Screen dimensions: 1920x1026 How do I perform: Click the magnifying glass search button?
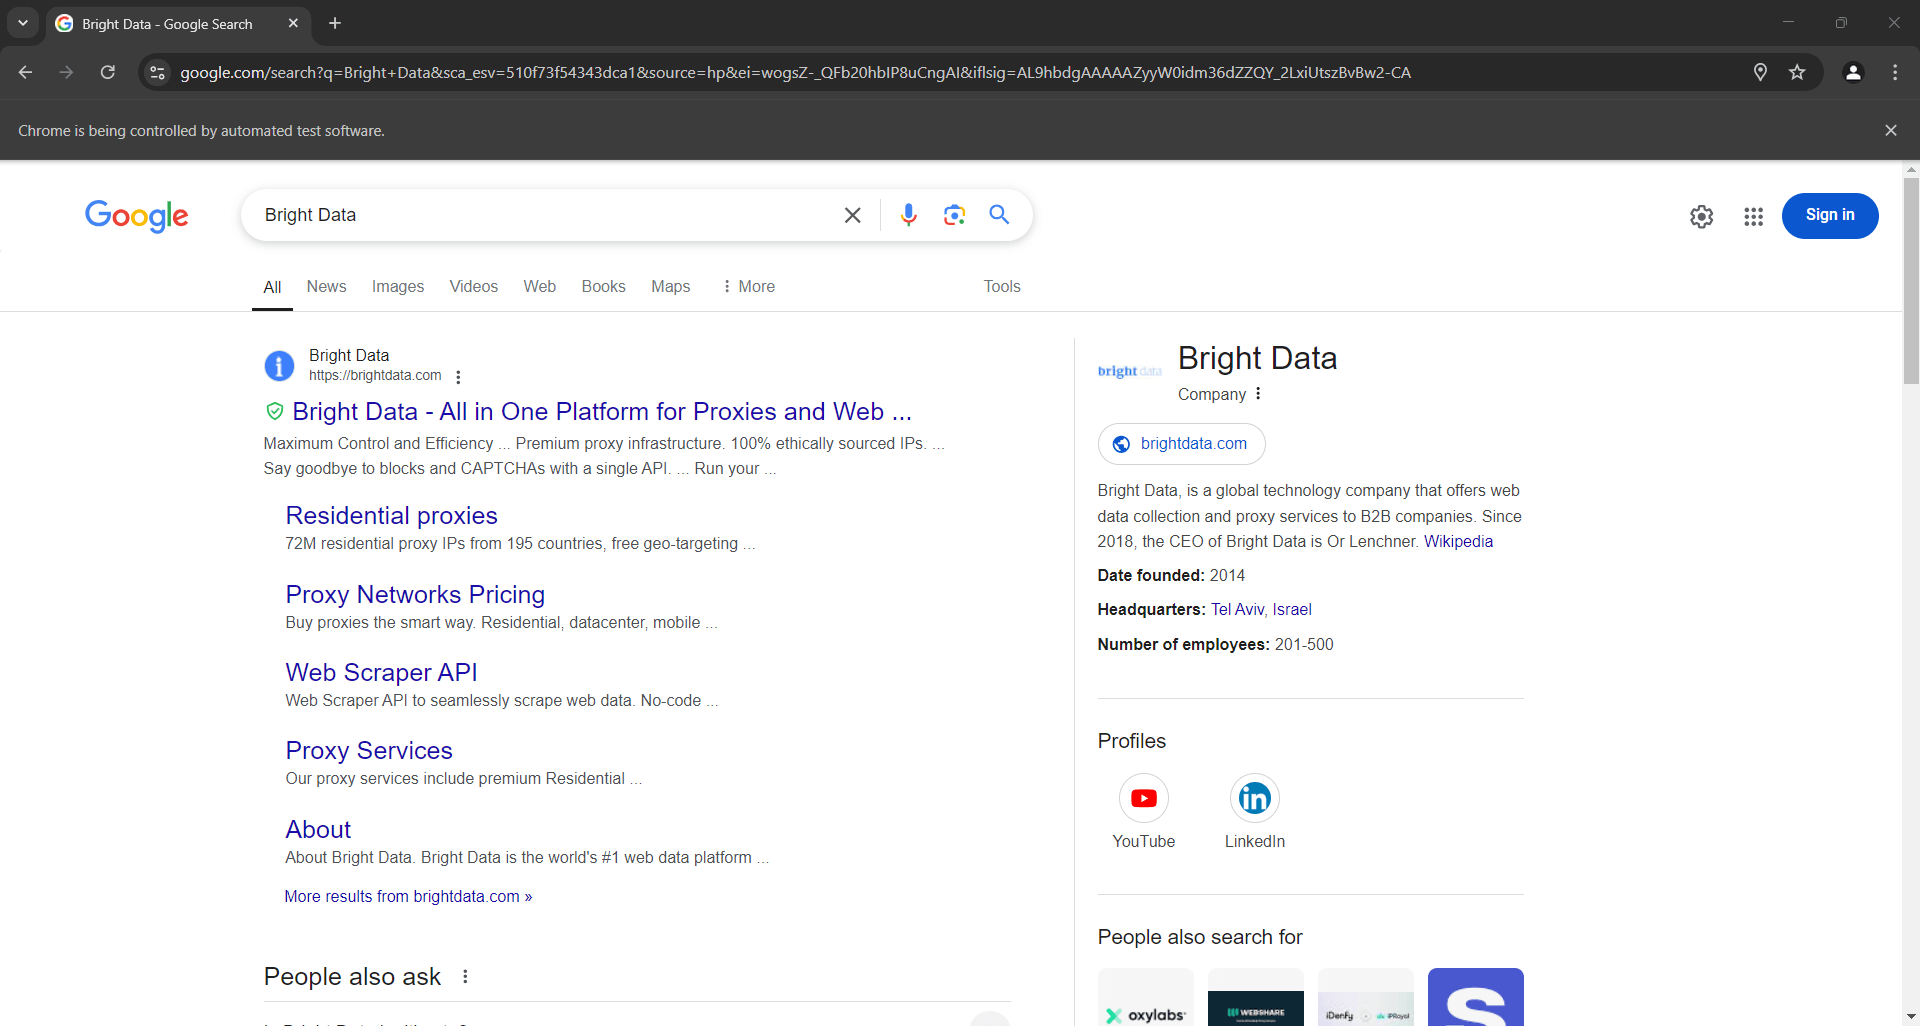pyautogui.click(x=999, y=215)
